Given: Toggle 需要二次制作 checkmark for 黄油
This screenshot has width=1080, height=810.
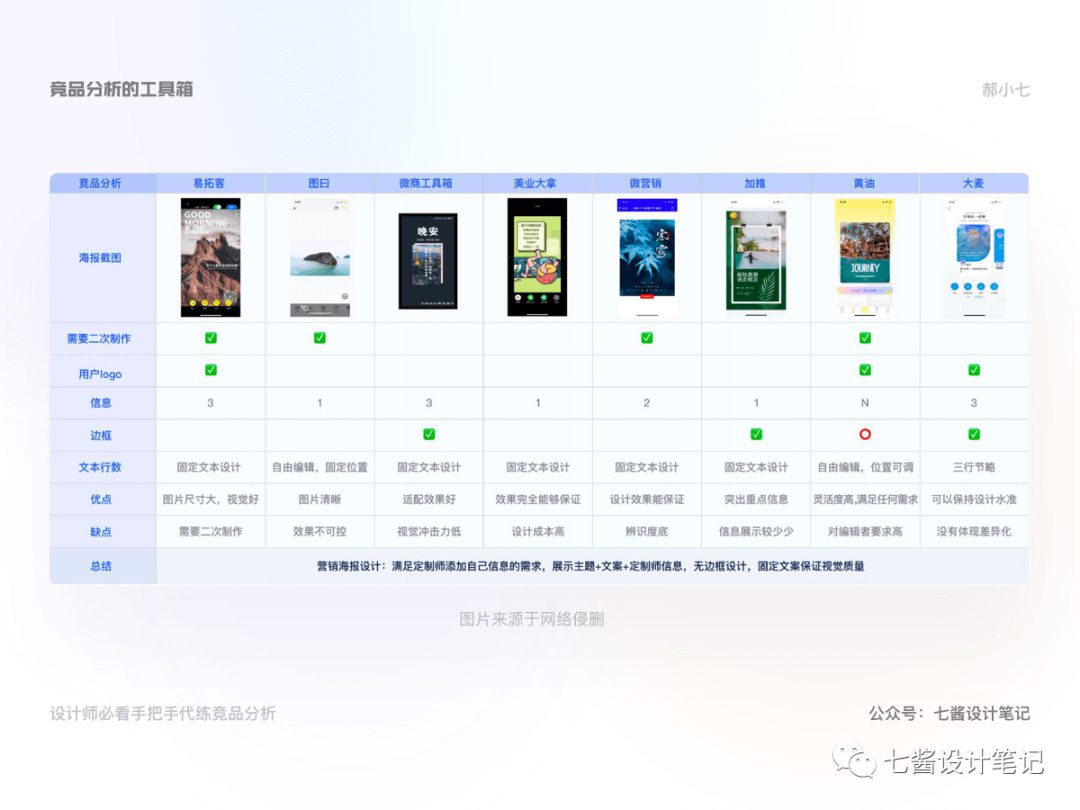Looking at the screenshot, I should (x=865, y=338).
